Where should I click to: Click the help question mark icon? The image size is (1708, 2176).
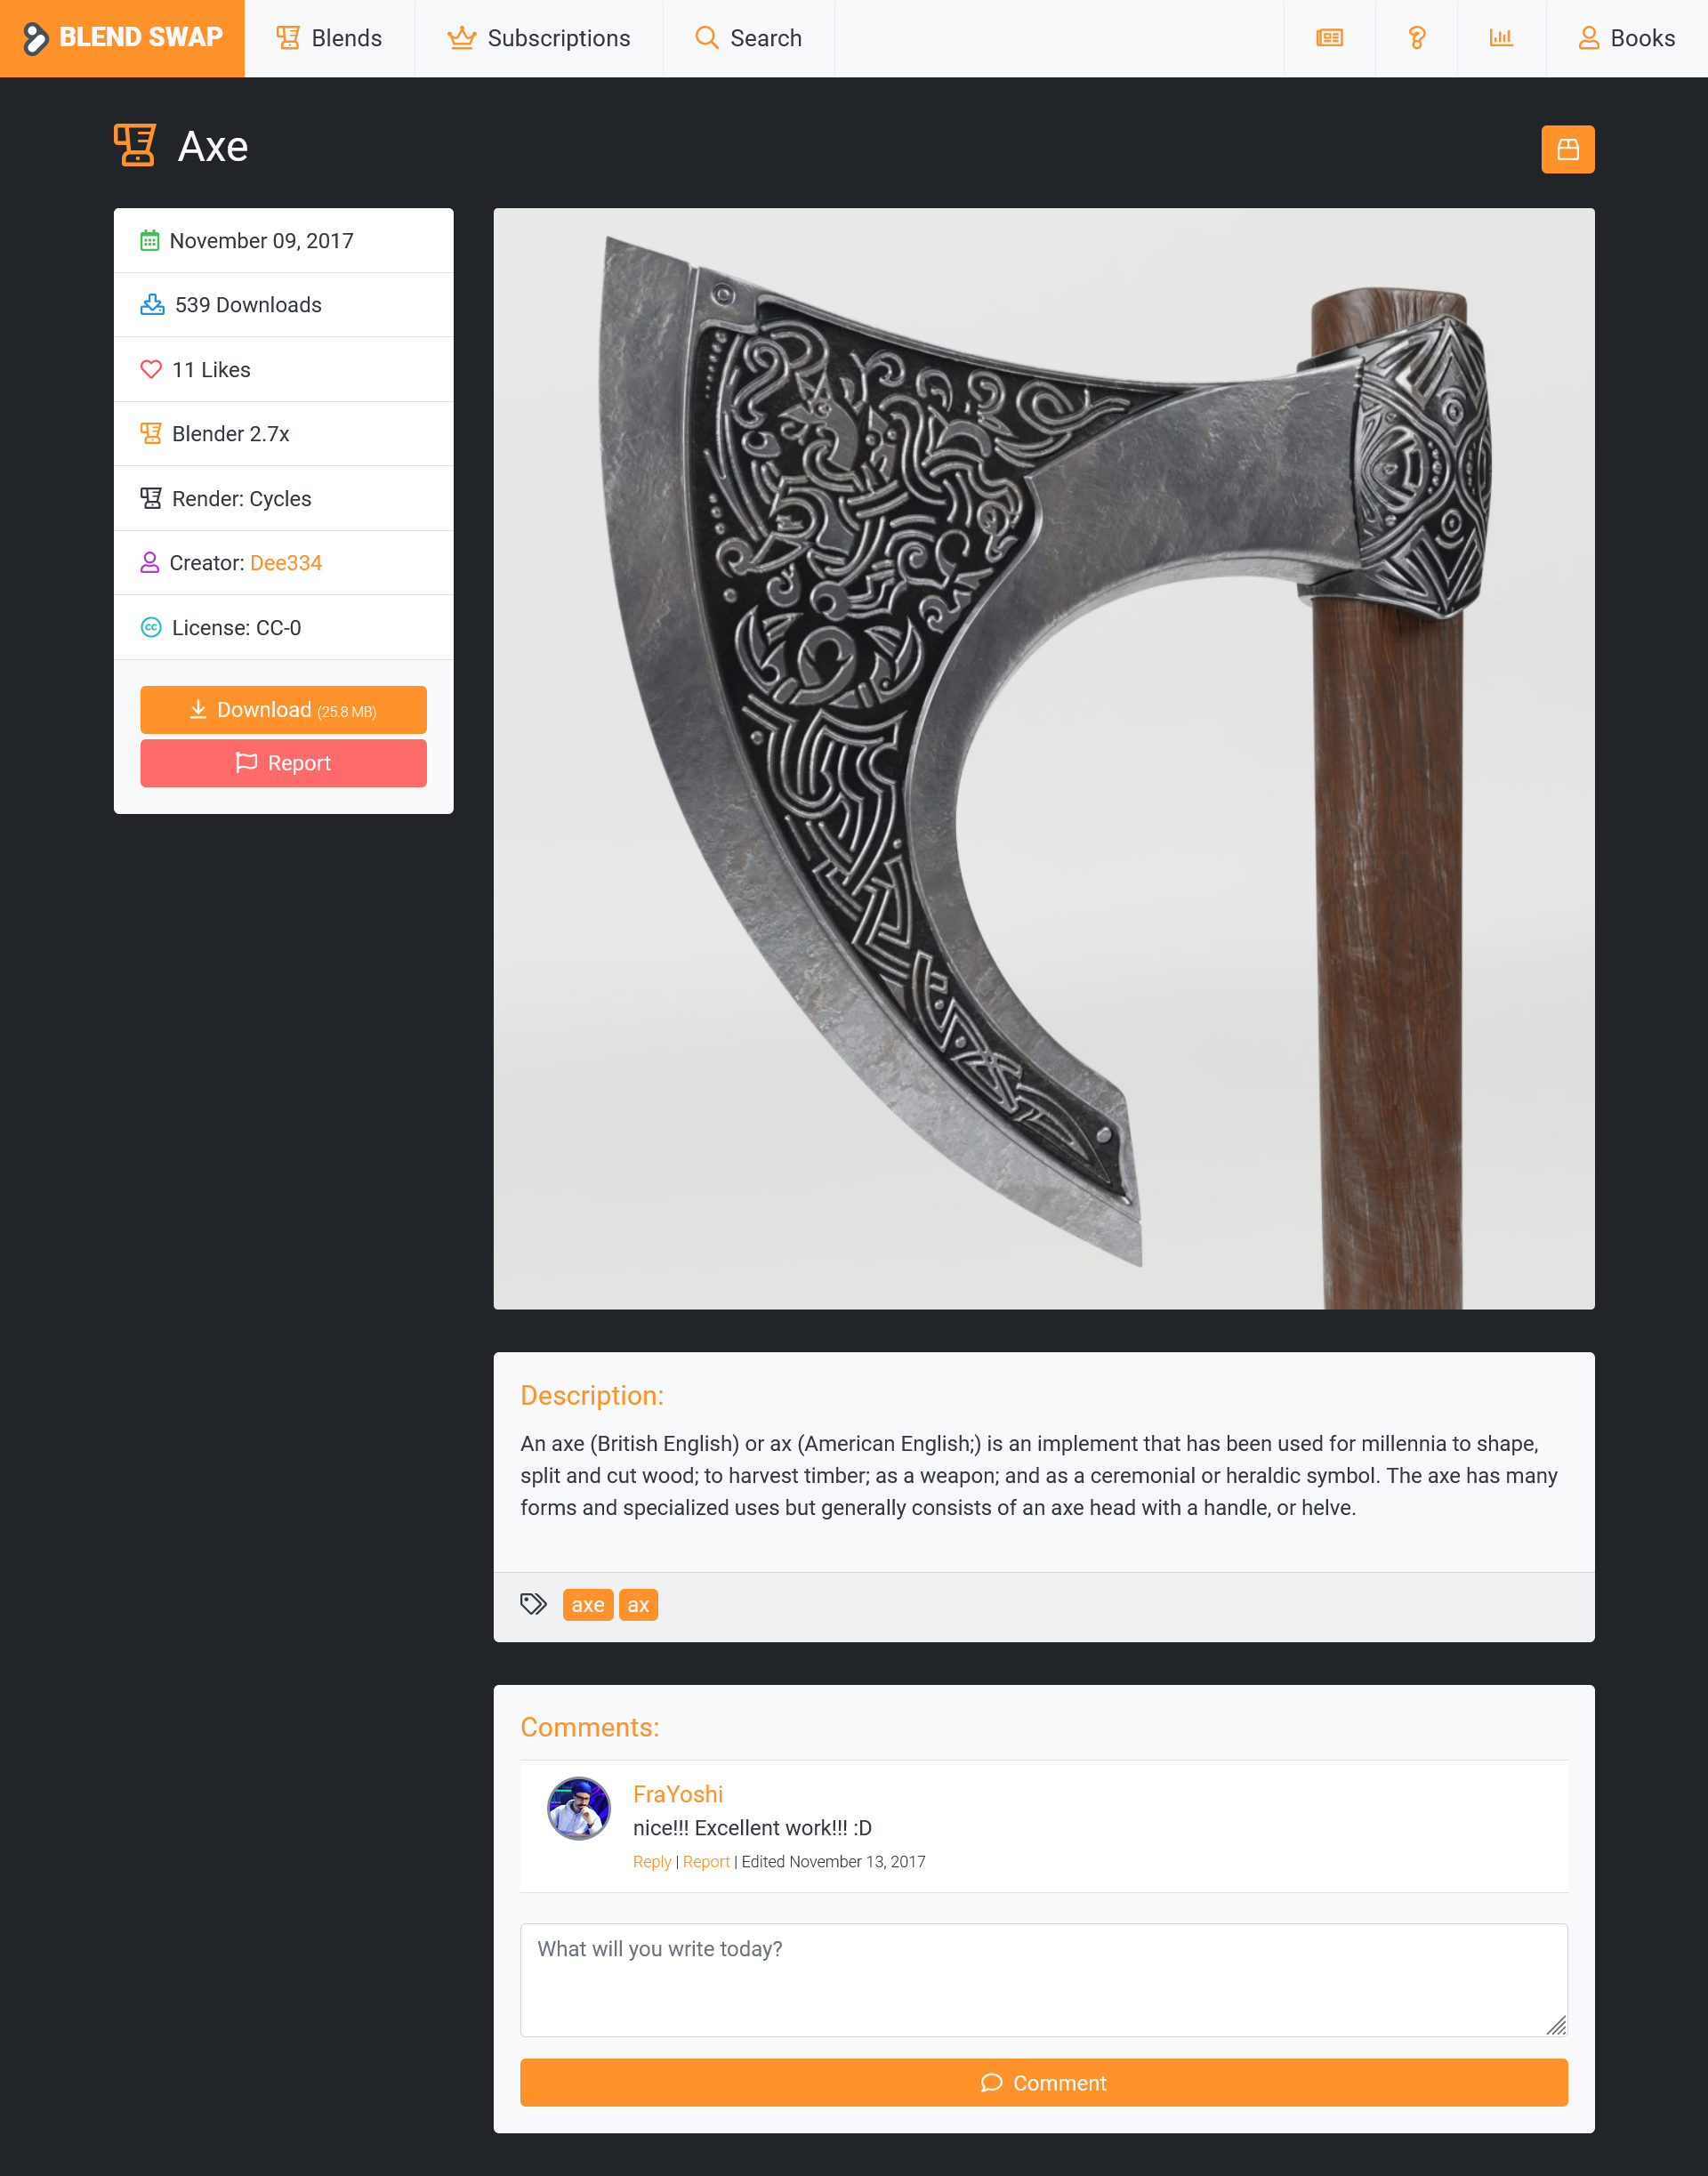[1416, 38]
